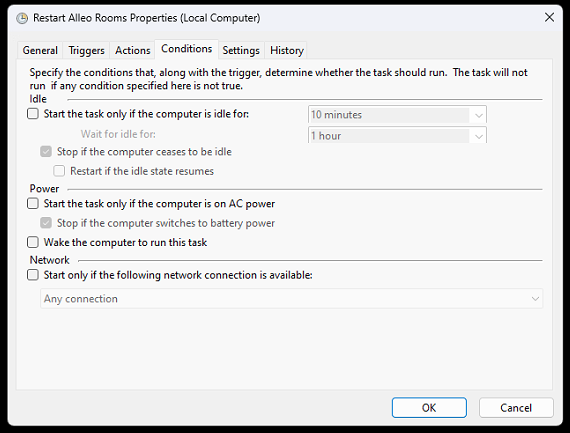Open the Settings tab
Viewport: 570px width, 433px height.
click(x=241, y=50)
